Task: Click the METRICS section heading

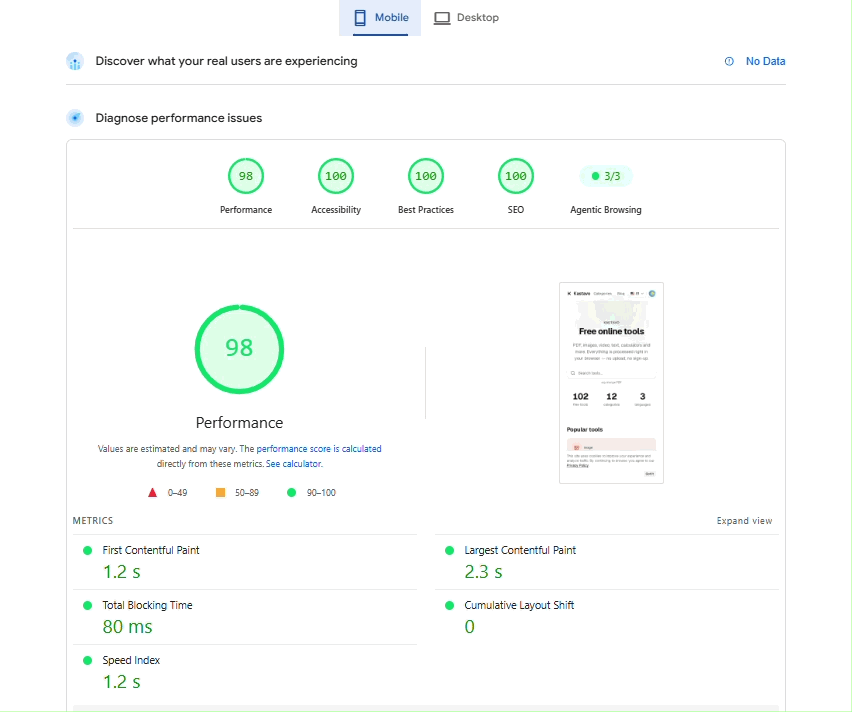Action: click(x=93, y=521)
